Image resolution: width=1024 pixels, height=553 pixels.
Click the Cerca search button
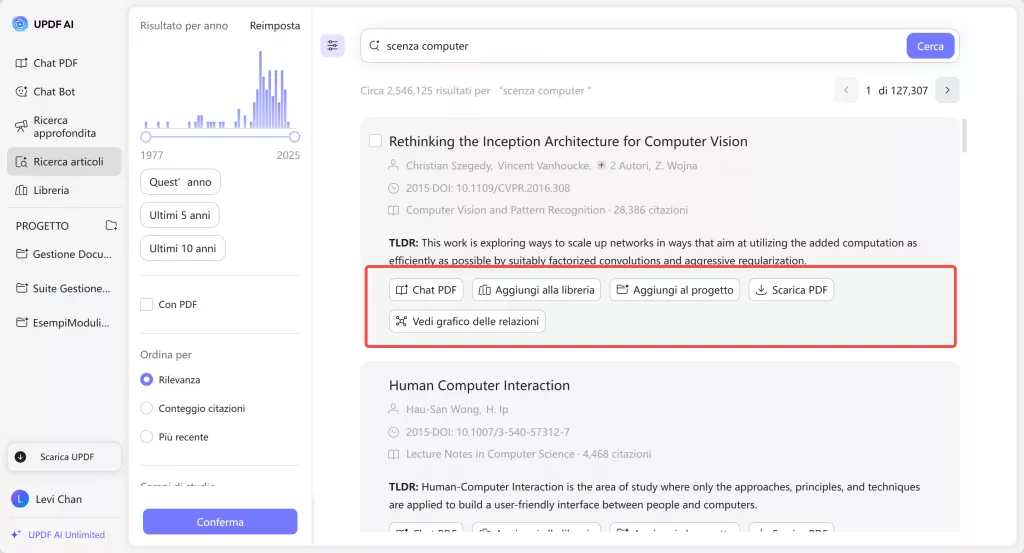pyautogui.click(x=930, y=46)
